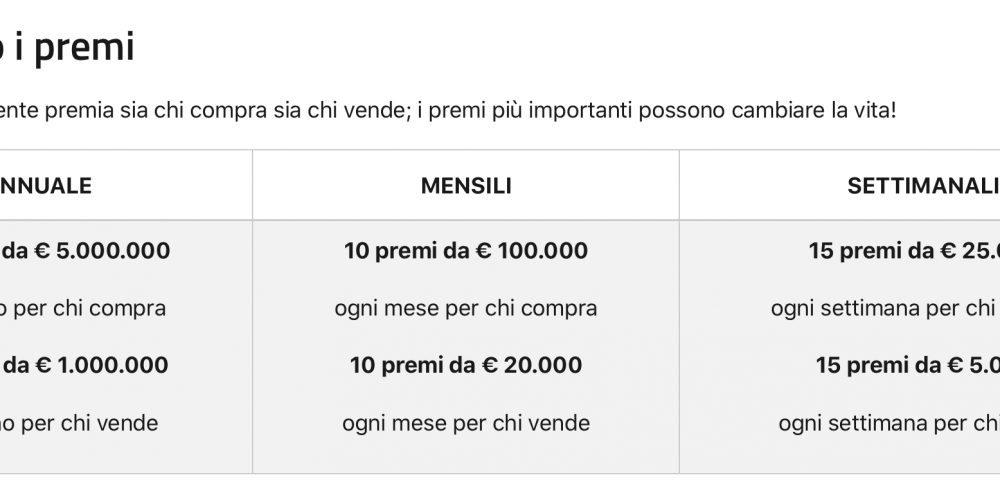1000x500 pixels.
Task: Select the '10 premi da € 20.000' text
Action: [x=466, y=365]
